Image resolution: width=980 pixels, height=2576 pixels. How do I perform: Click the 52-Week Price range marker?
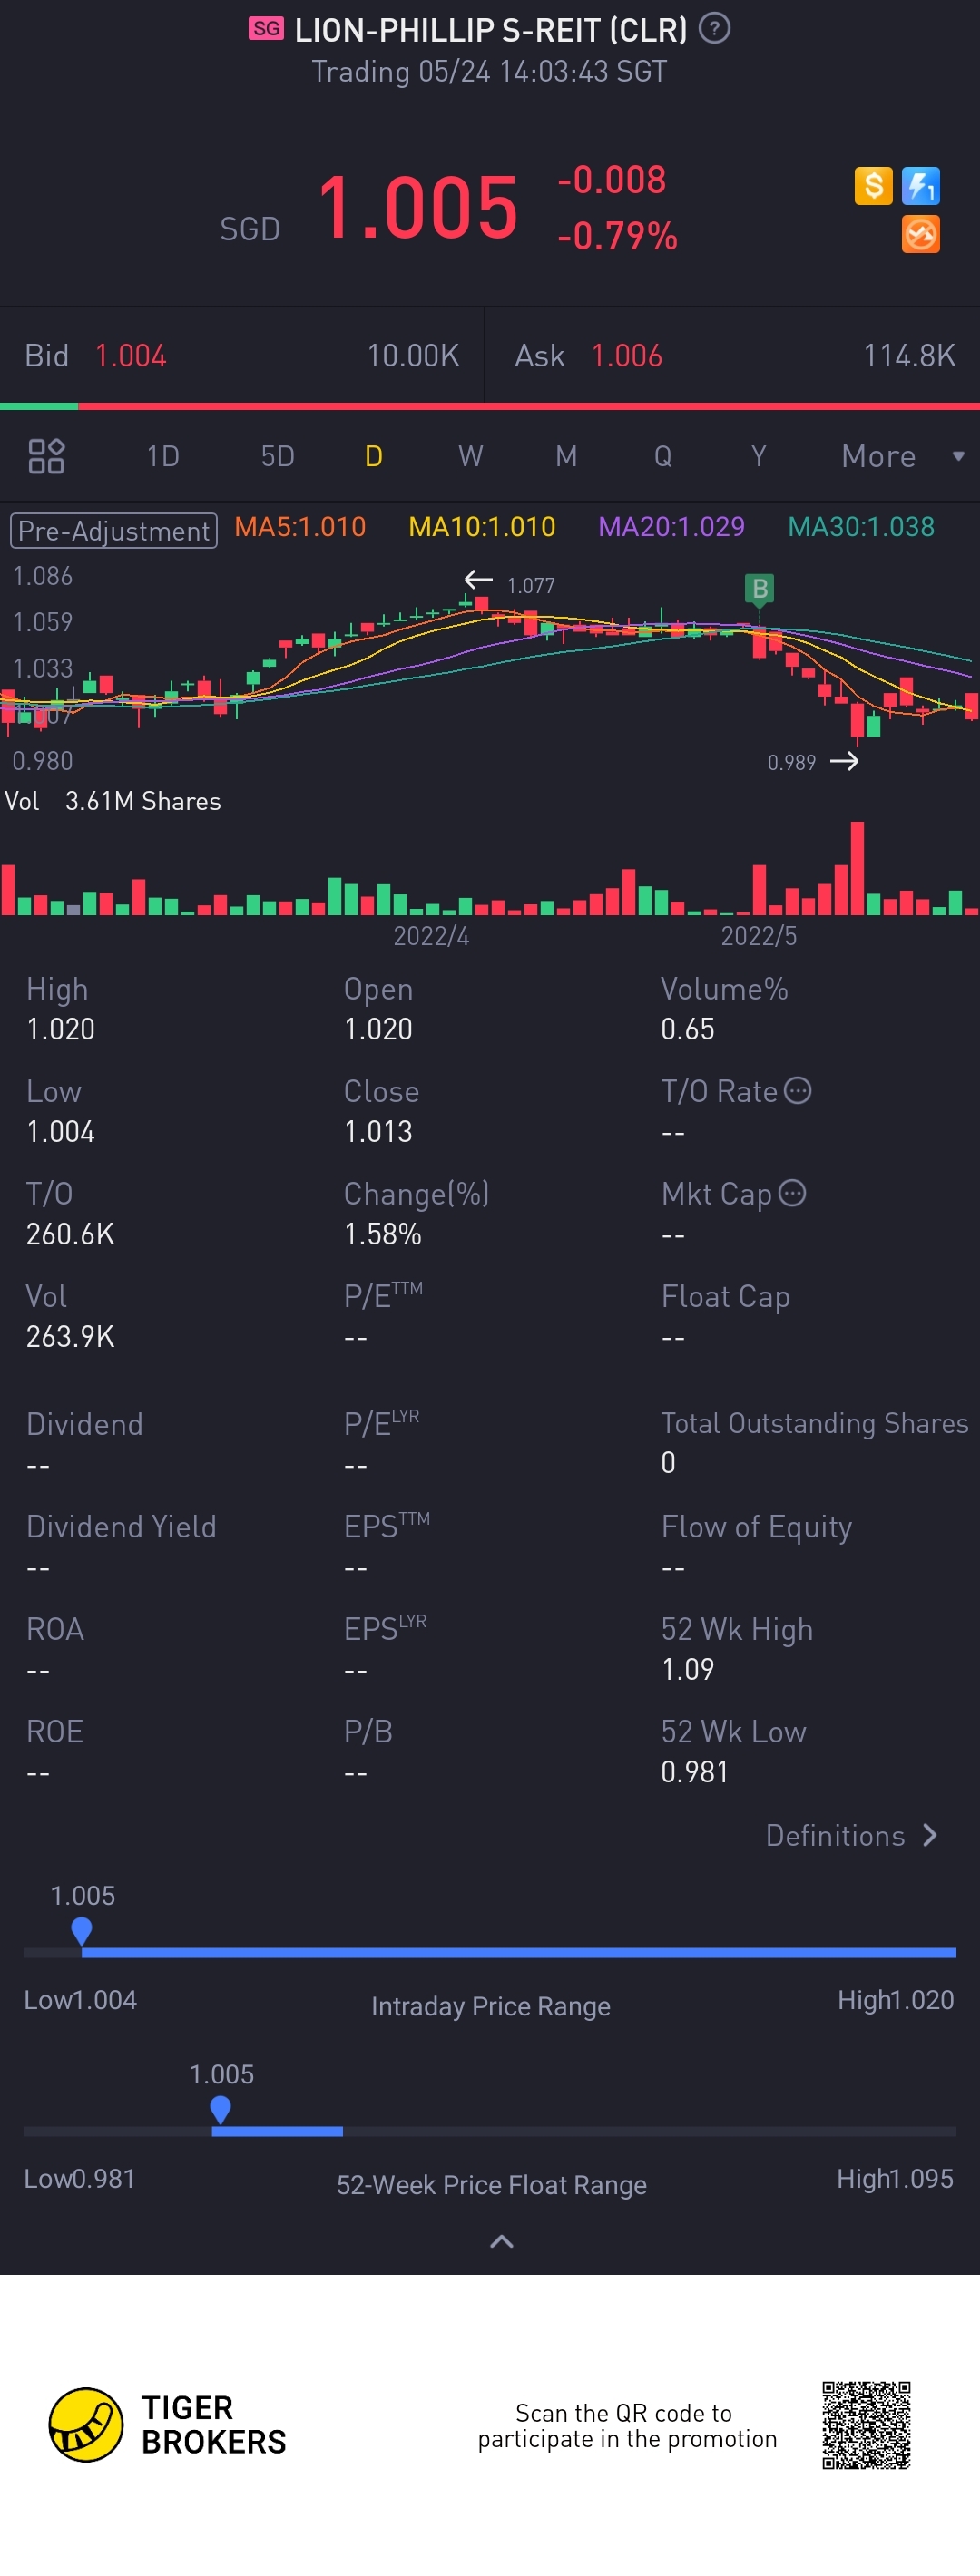(x=220, y=2109)
